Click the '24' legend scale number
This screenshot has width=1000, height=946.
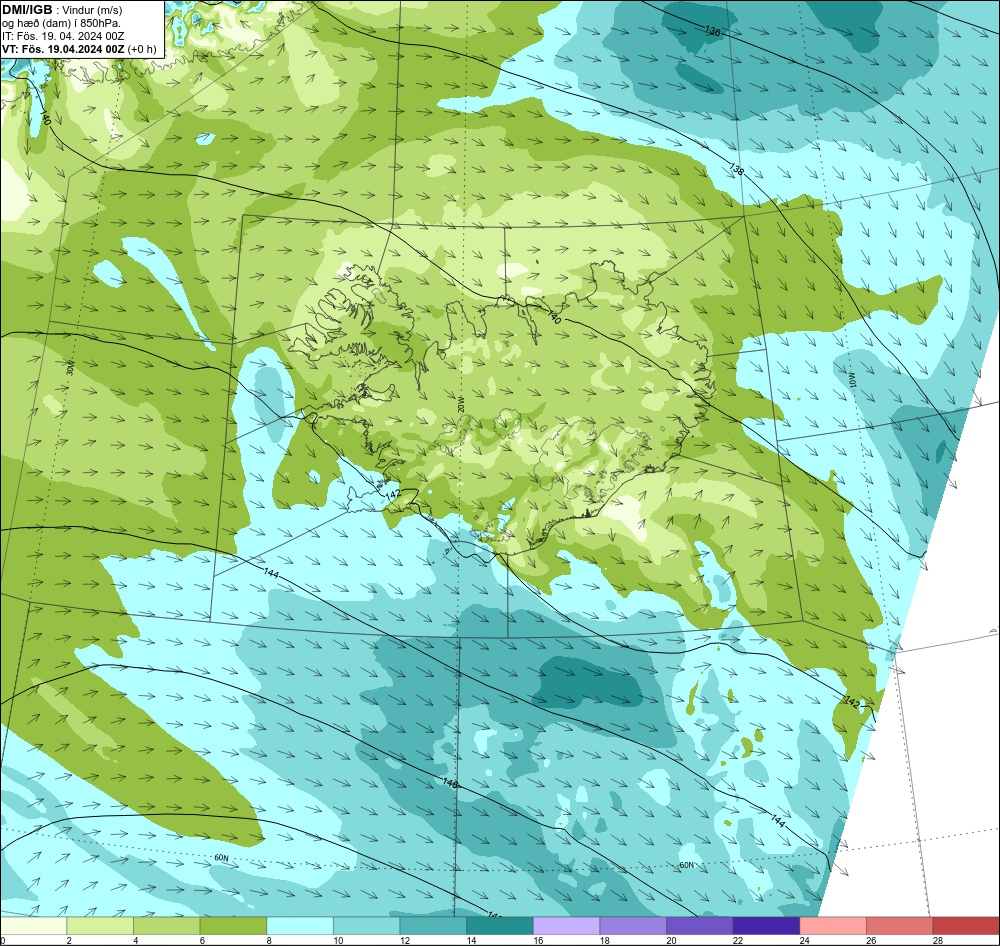click(x=805, y=940)
